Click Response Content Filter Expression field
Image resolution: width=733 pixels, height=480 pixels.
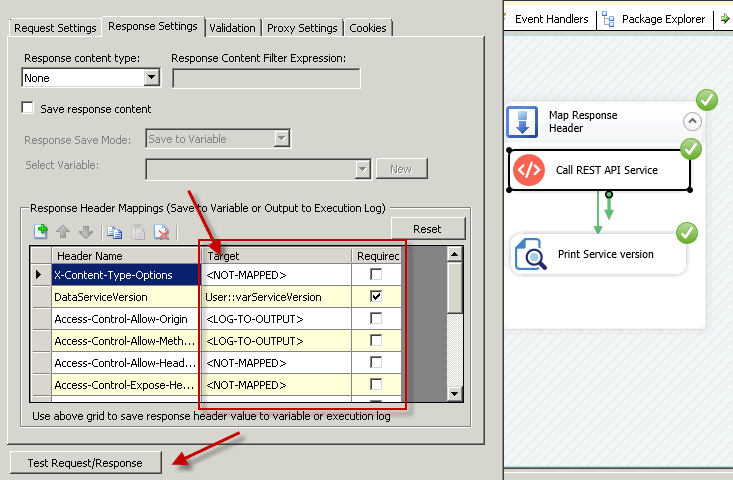pos(266,79)
